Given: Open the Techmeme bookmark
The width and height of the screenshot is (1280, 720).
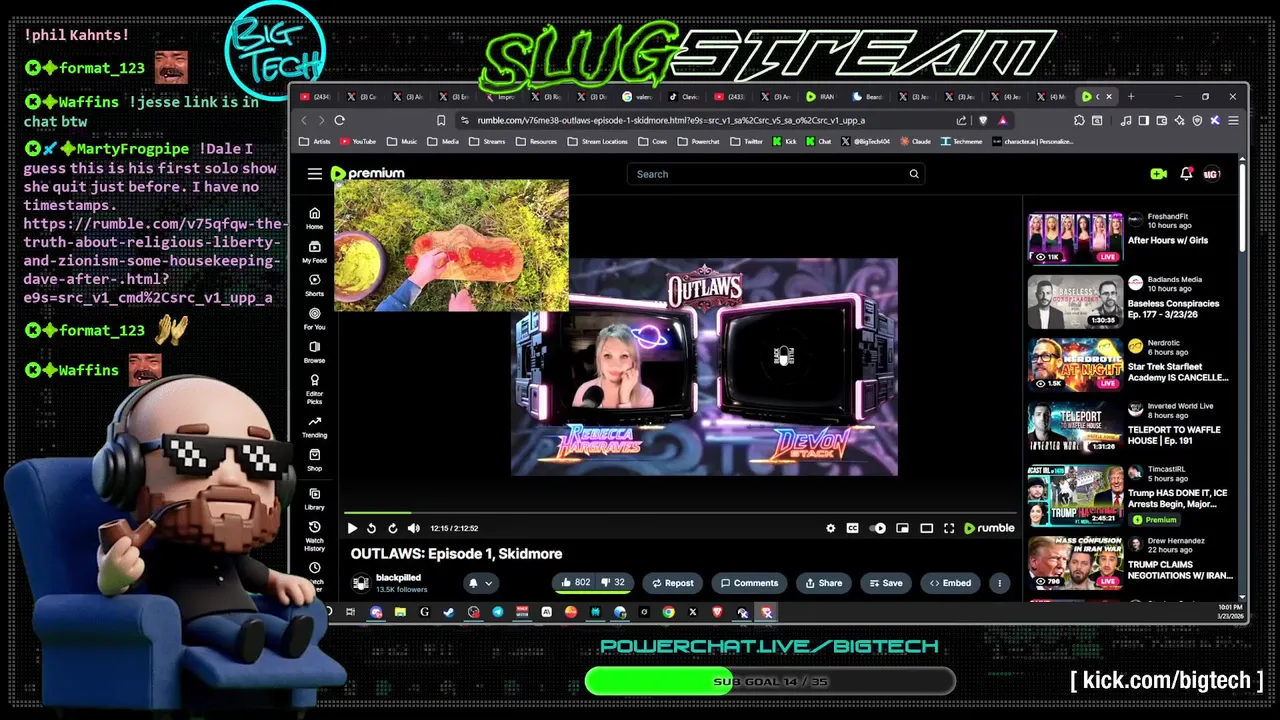Looking at the screenshot, I should pyautogui.click(x=961, y=141).
